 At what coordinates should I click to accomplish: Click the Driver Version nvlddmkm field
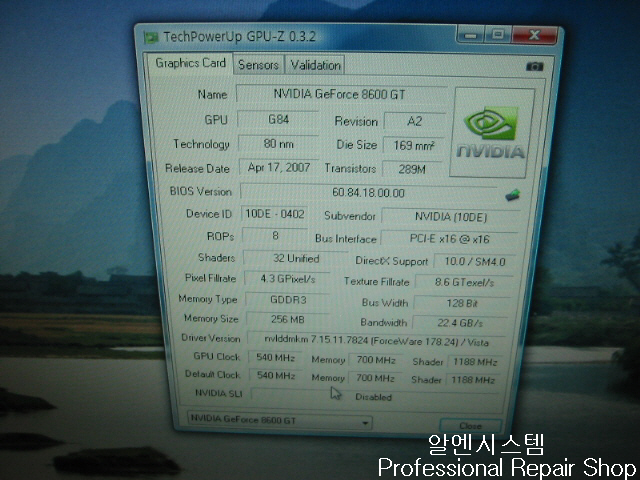[x=376, y=340]
